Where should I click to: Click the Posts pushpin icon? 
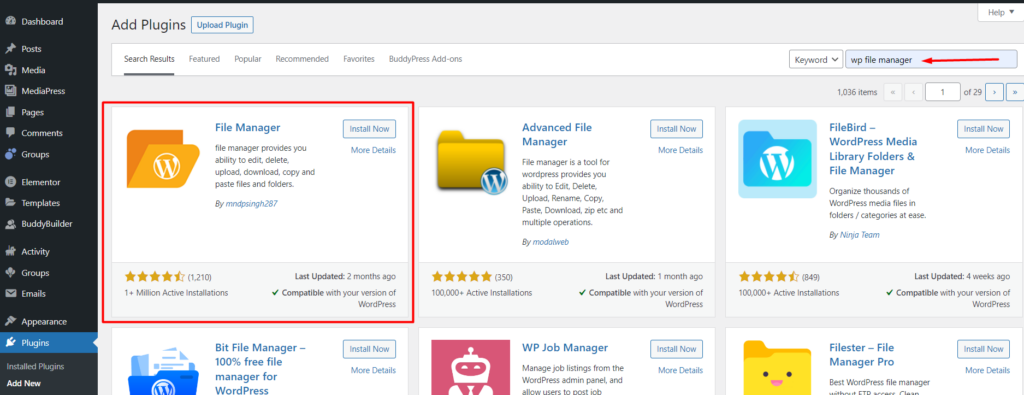[10, 49]
